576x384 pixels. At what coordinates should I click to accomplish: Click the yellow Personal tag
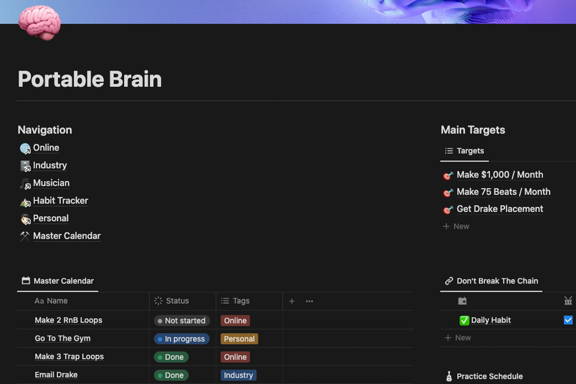(x=239, y=339)
